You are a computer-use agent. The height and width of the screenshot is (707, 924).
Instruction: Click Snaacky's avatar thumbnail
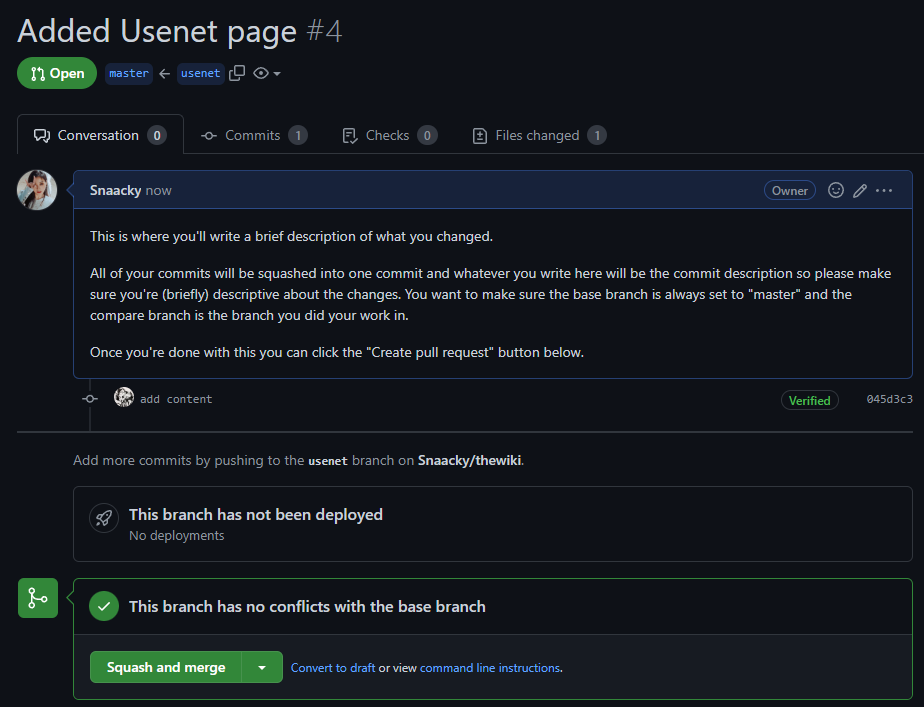pos(37,189)
